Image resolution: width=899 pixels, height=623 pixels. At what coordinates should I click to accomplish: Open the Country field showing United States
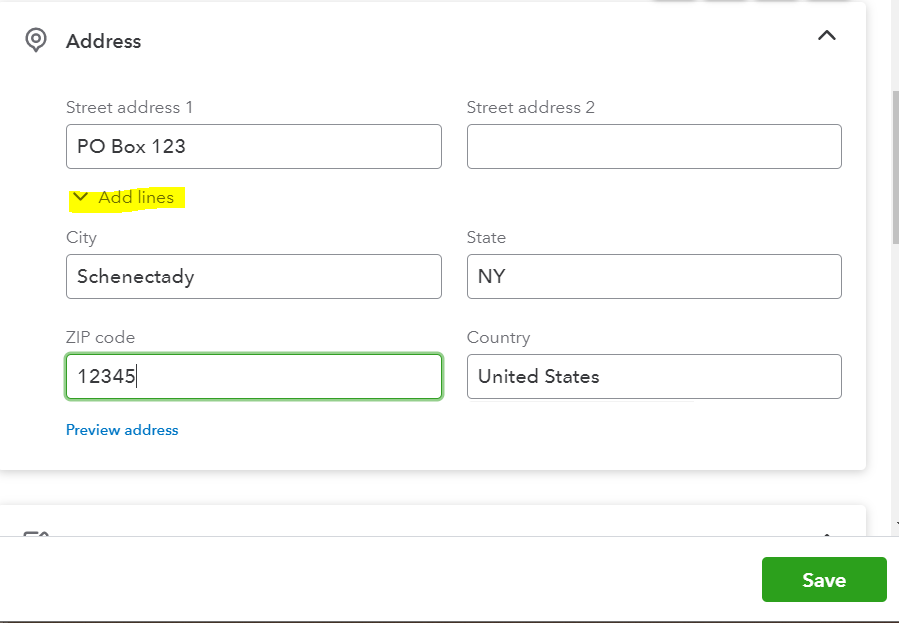pos(654,377)
